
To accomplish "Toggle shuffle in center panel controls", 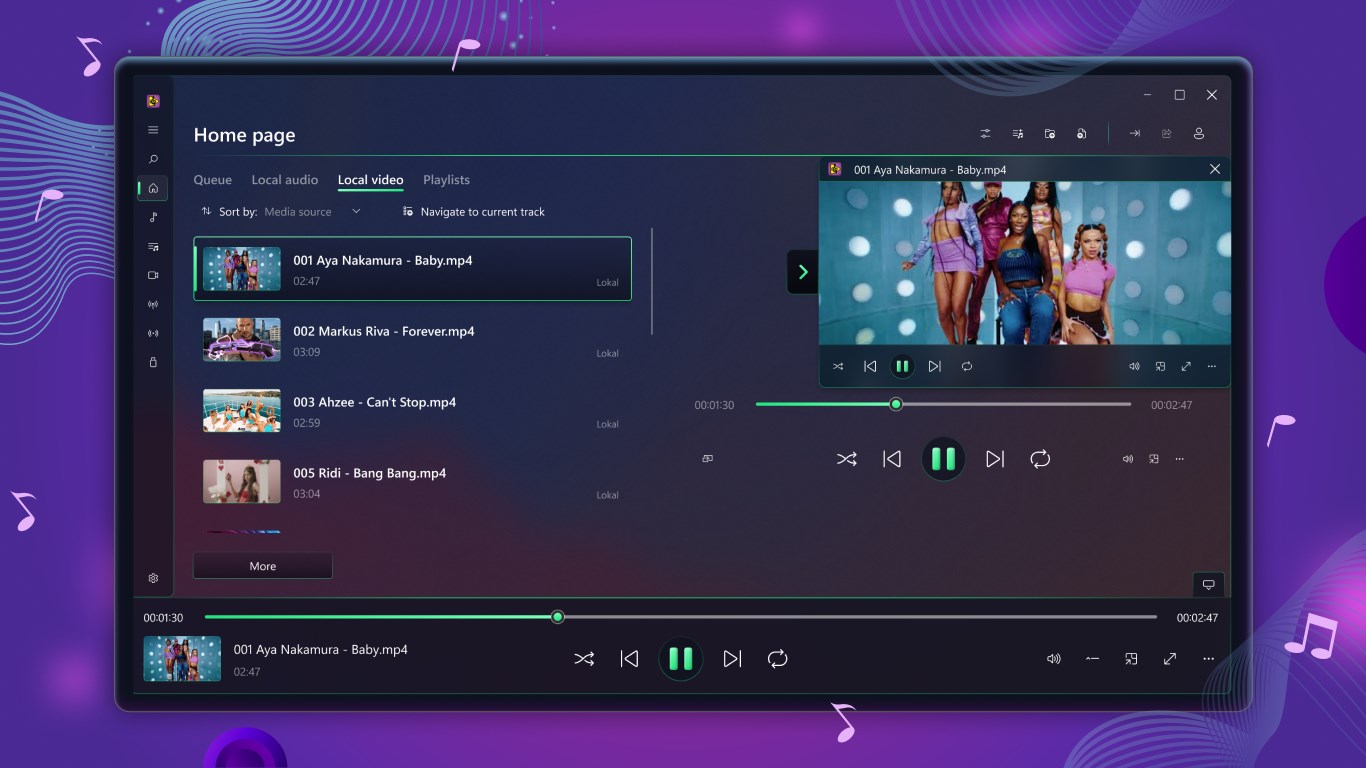I will (846, 459).
